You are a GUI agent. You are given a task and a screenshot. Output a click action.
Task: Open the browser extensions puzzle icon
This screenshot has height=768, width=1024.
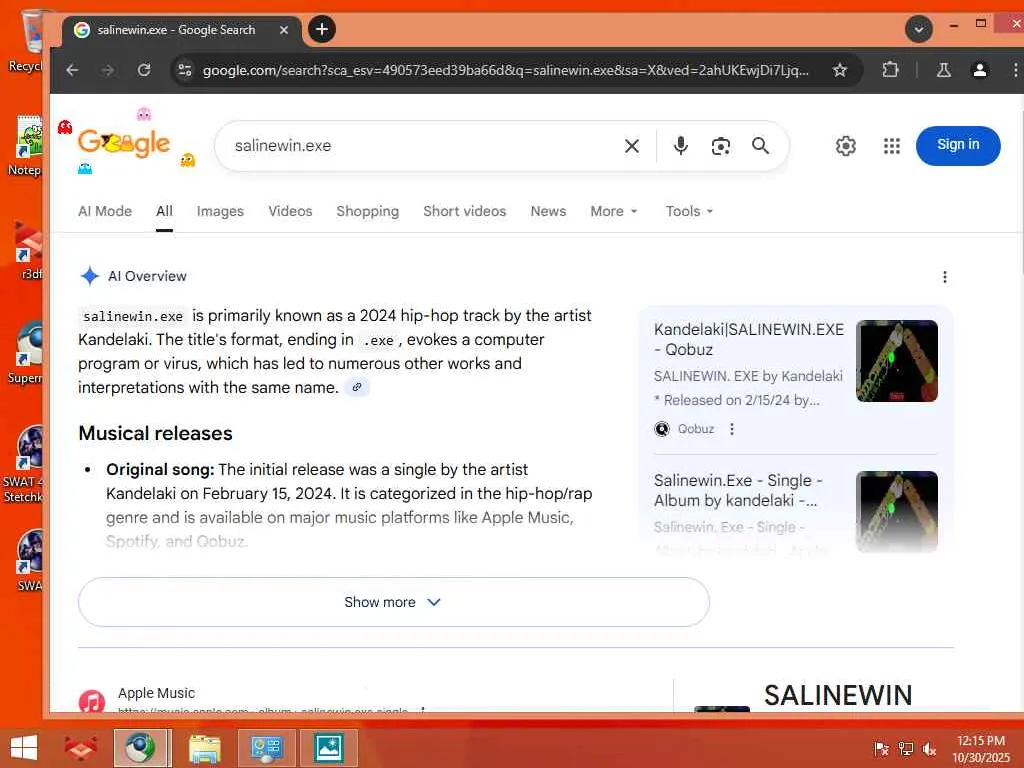coord(890,70)
